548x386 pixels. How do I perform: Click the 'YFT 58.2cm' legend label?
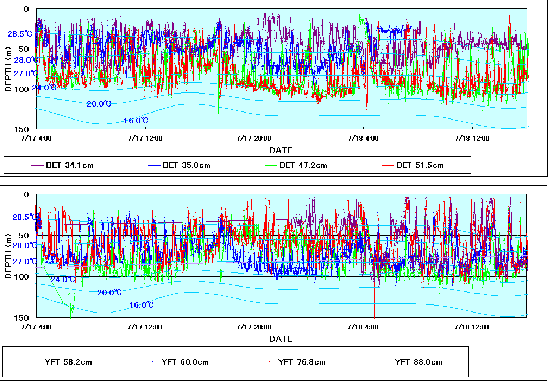click(68, 362)
